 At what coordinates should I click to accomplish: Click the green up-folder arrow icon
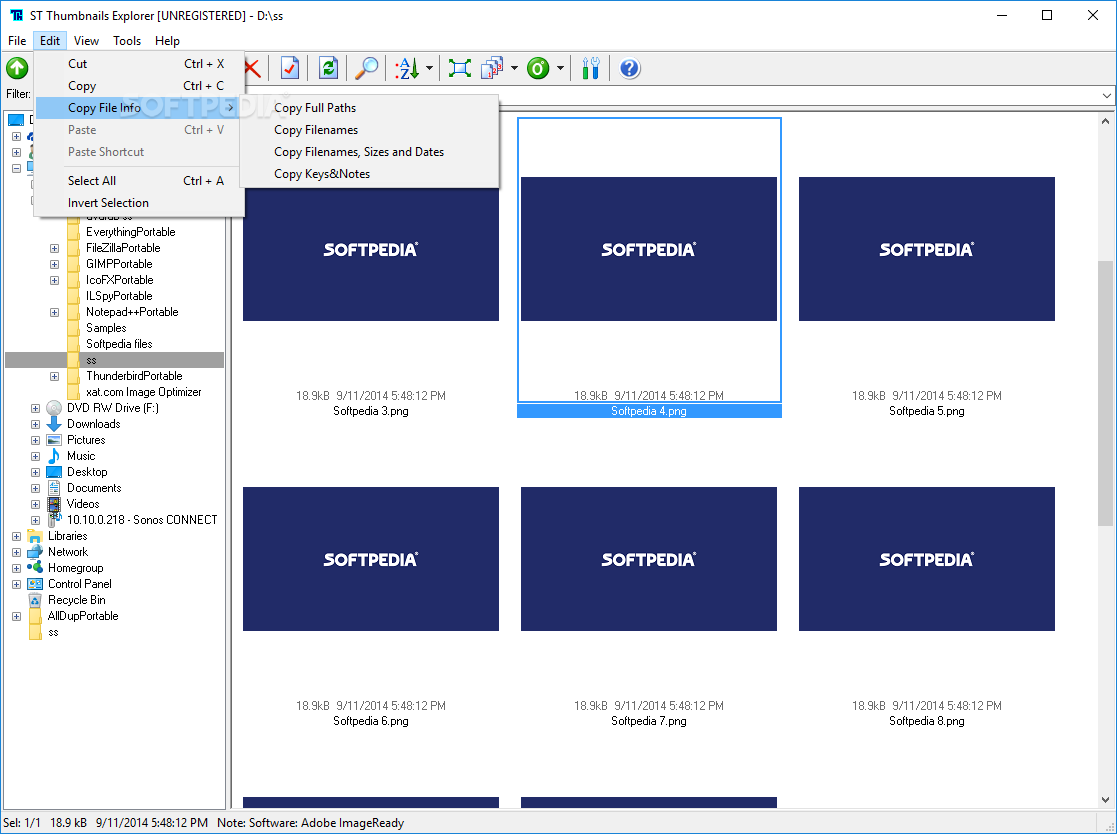[17, 68]
